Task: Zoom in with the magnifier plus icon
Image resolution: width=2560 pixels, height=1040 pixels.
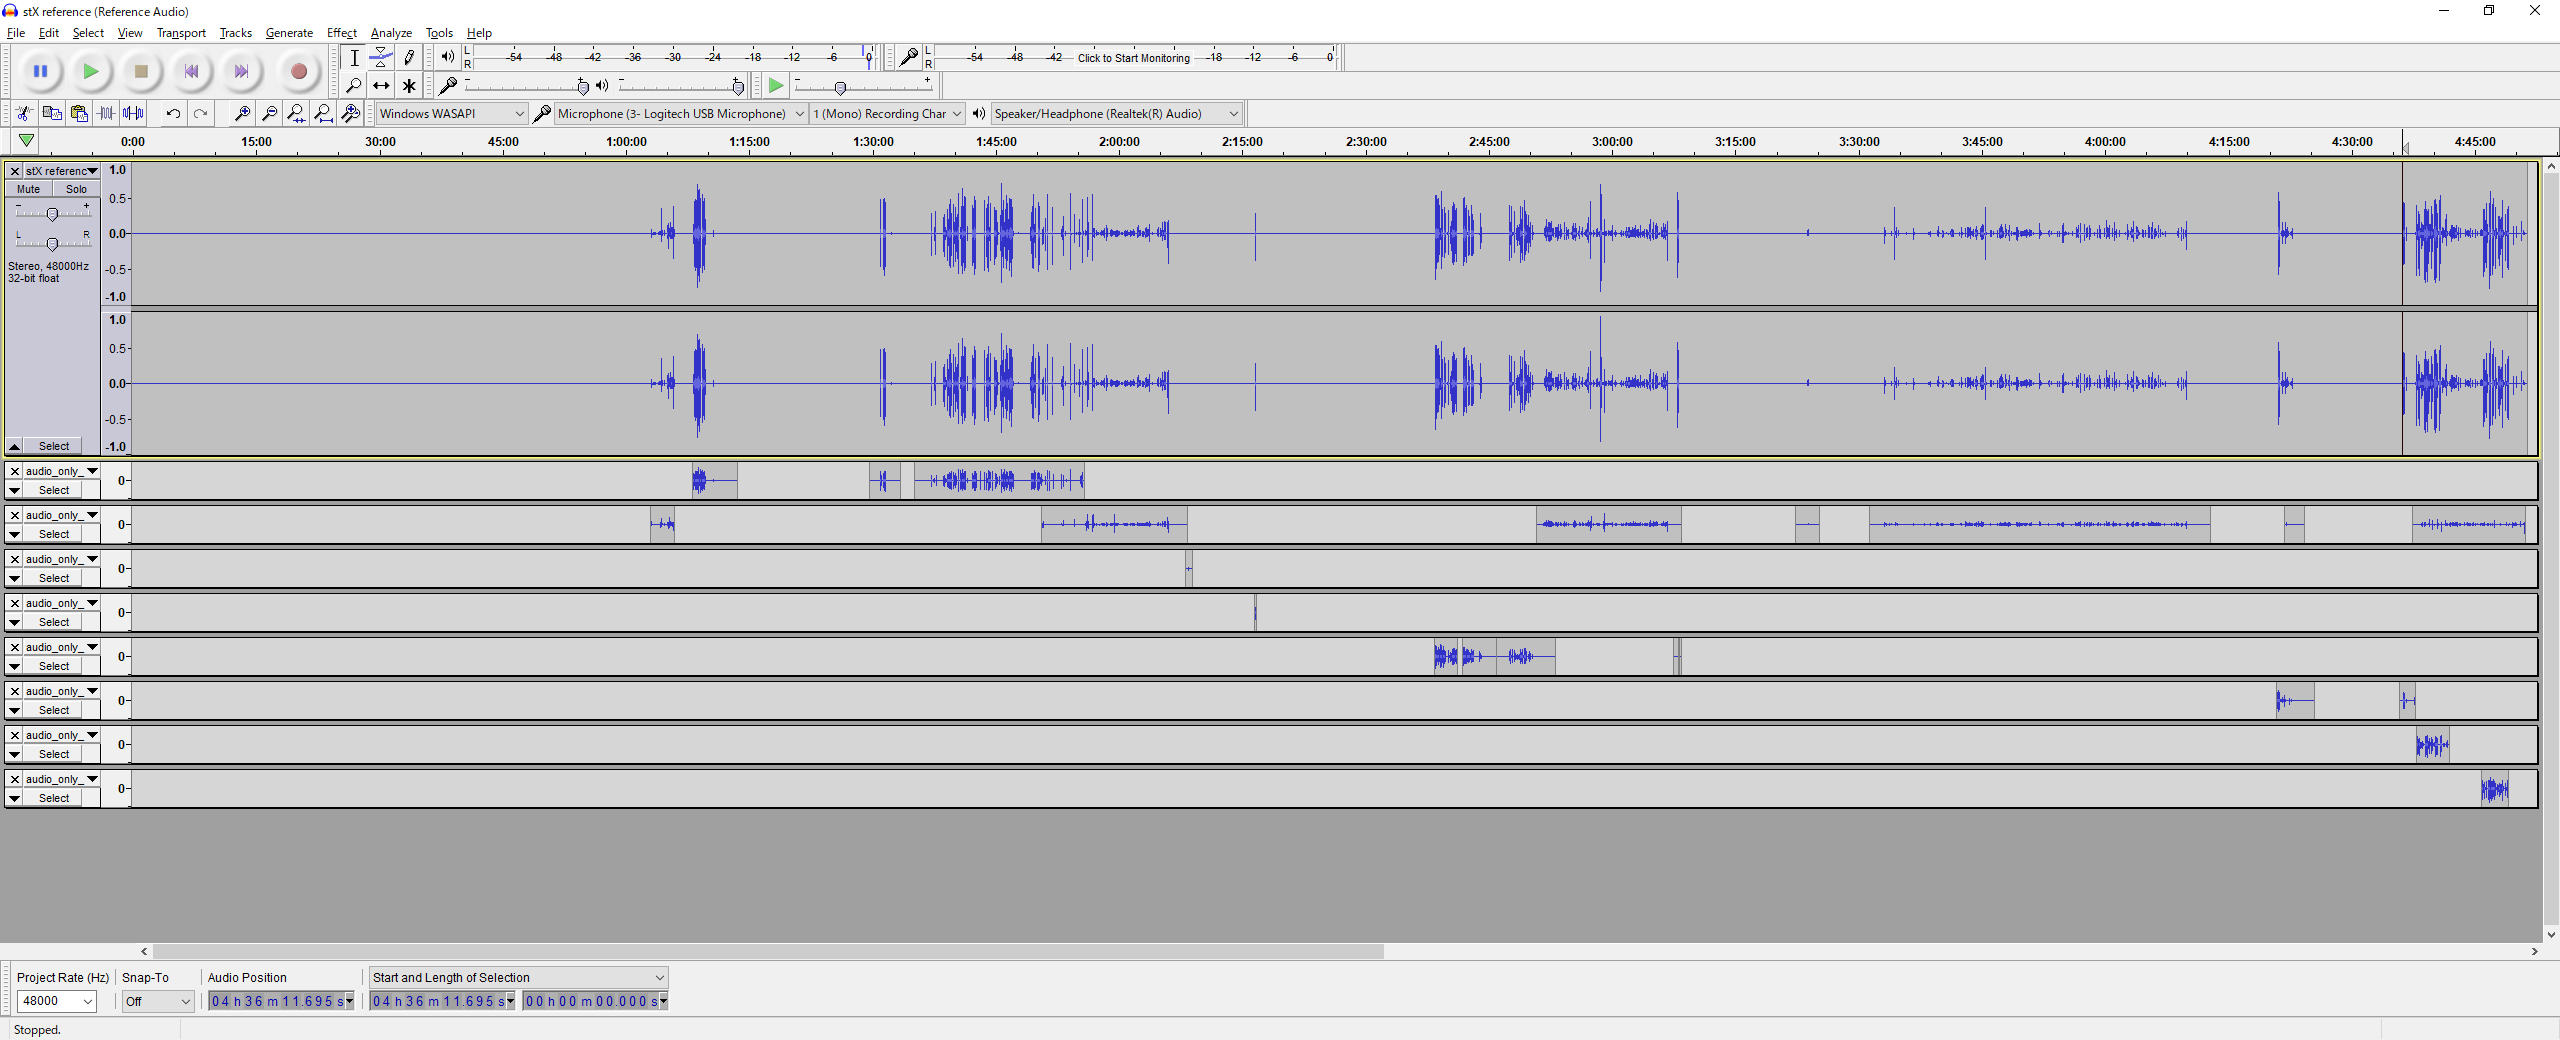Action: tap(242, 114)
